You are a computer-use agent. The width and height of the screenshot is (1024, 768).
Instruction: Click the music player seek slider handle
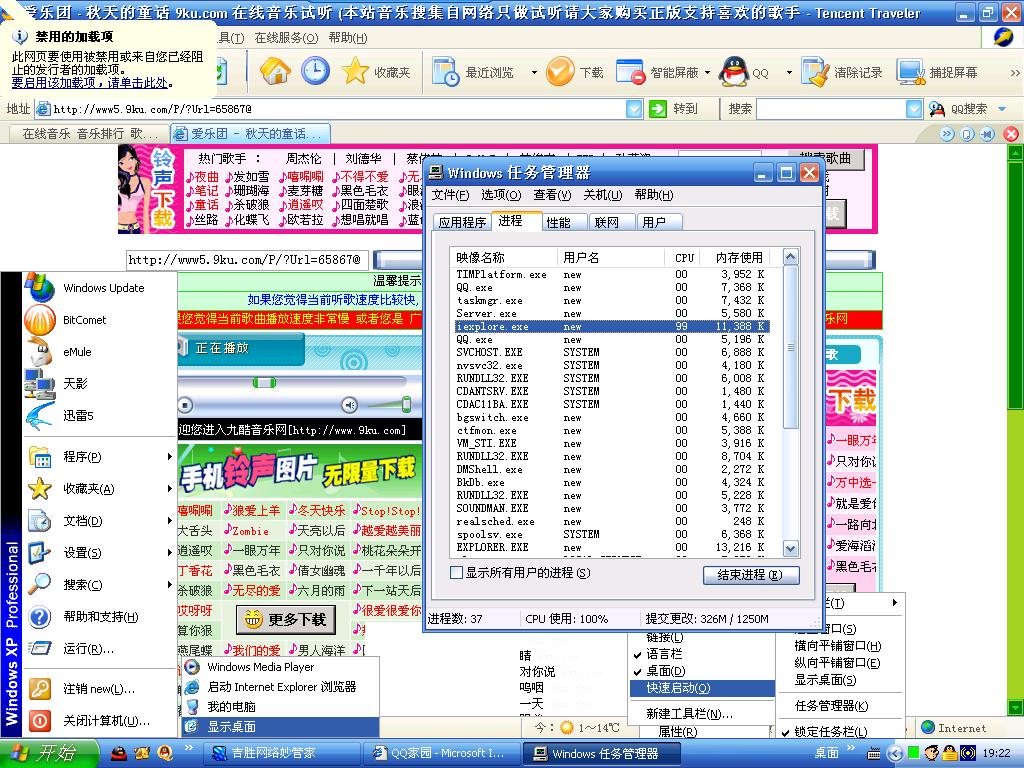264,382
